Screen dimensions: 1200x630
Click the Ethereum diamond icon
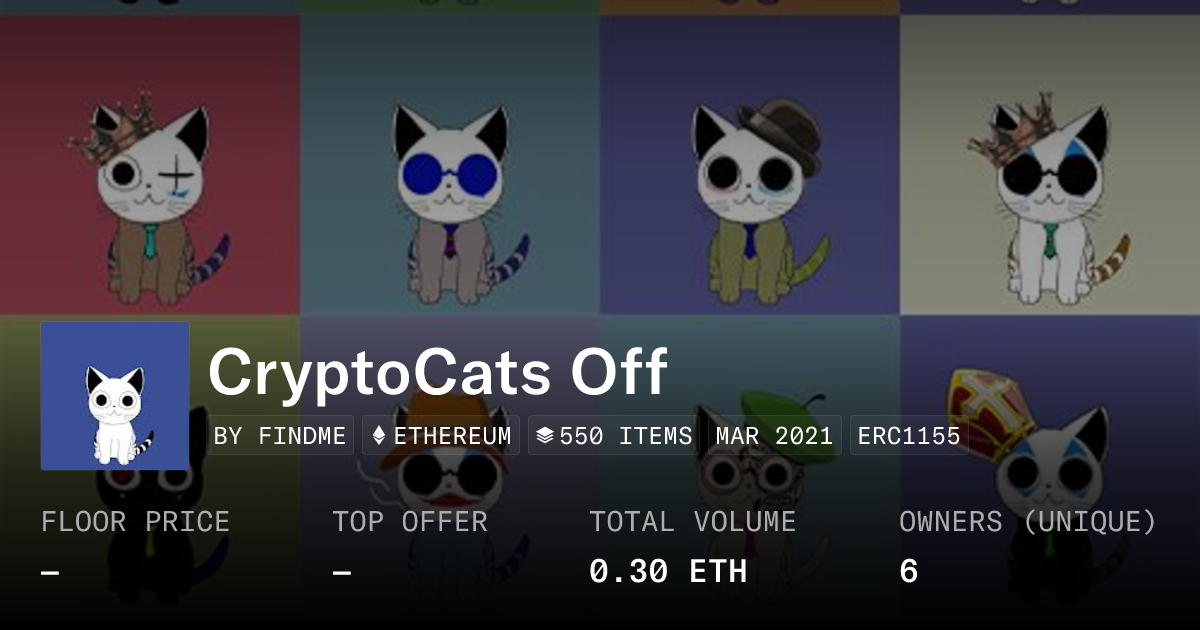coord(379,436)
